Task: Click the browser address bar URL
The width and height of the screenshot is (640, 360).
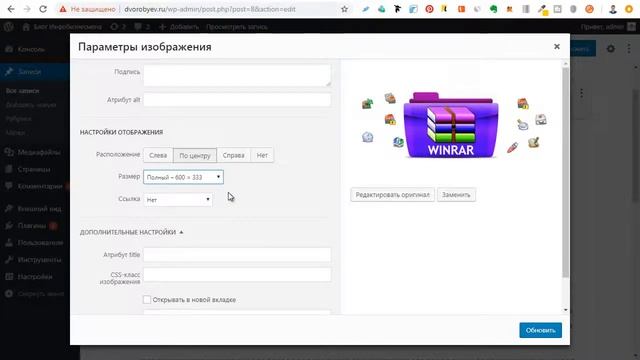Action: 210,9
